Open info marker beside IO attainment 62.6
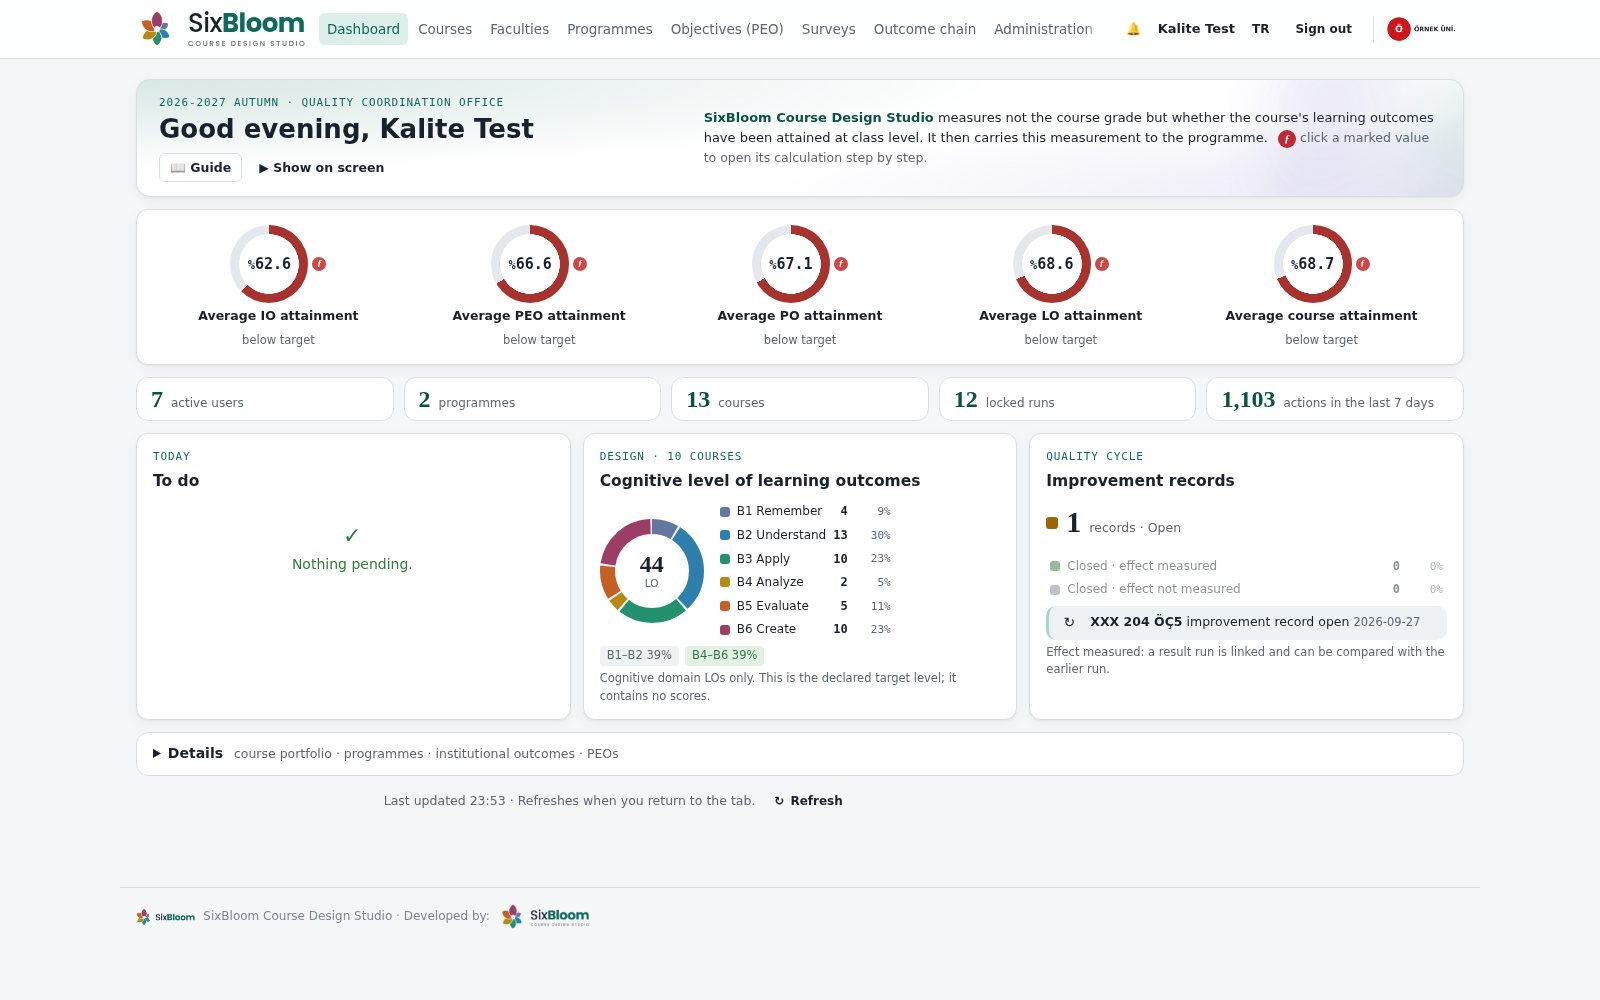 [x=319, y=264]
